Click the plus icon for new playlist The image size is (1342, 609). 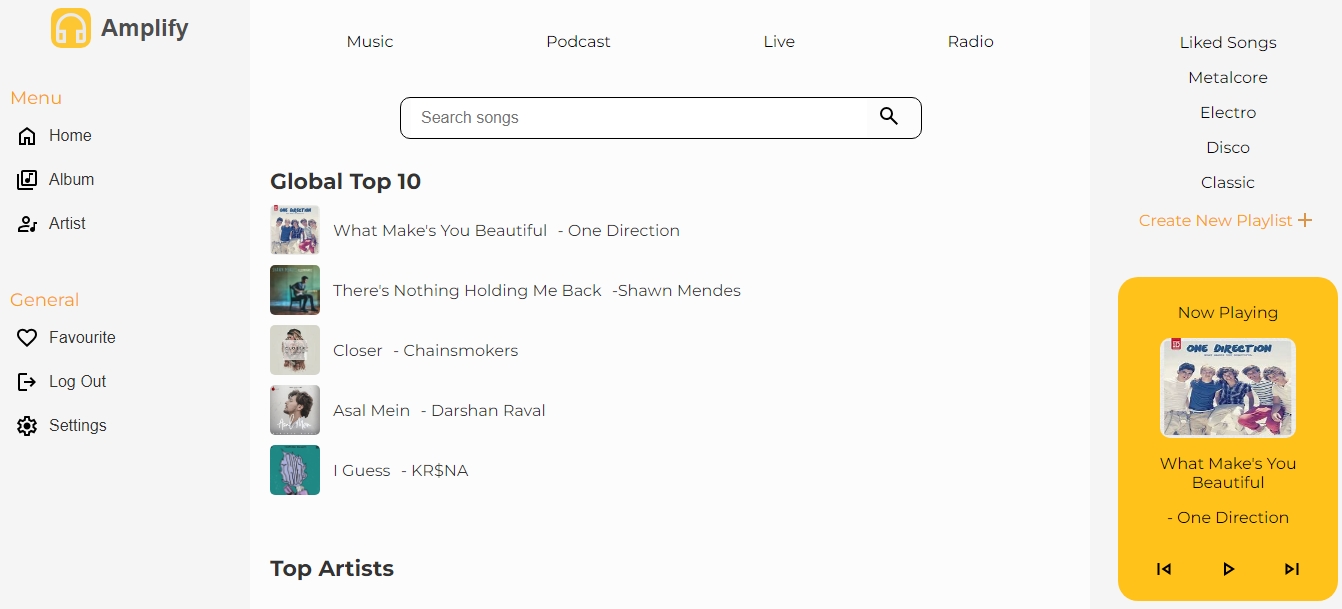click(x=1305, y=220)
